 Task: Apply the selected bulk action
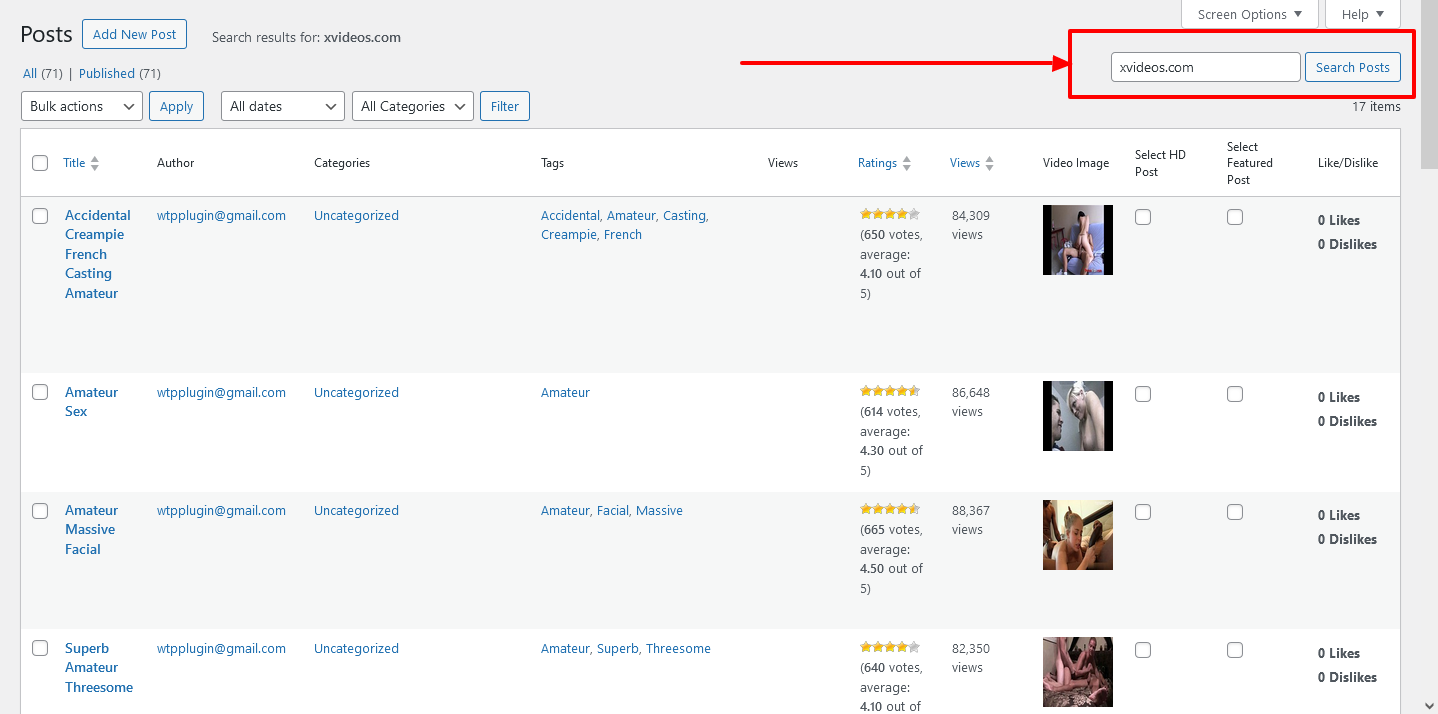(176, 105)
